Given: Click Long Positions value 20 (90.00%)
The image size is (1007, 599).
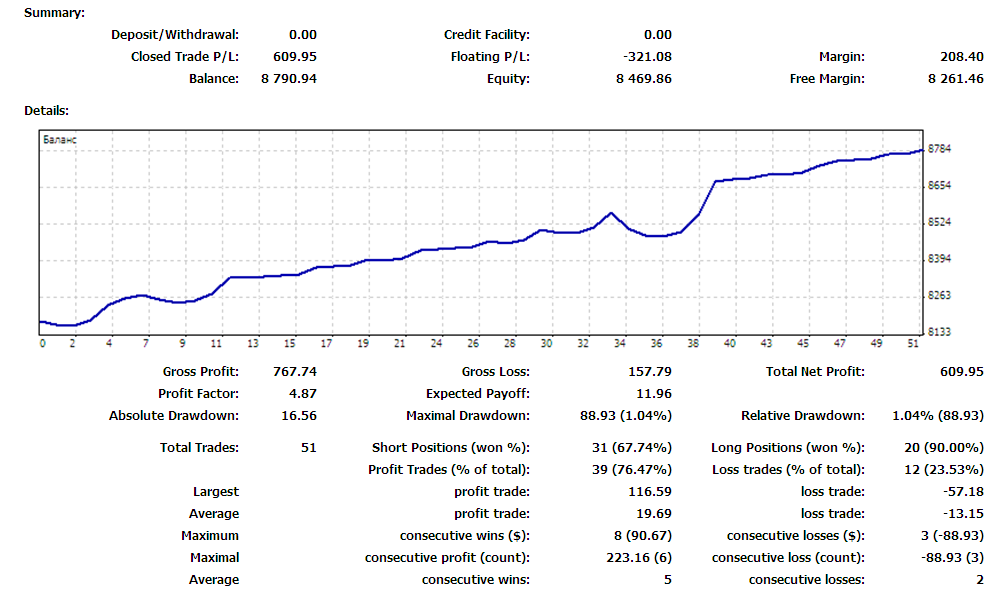Looking at the screenshot, I should 943,447.
